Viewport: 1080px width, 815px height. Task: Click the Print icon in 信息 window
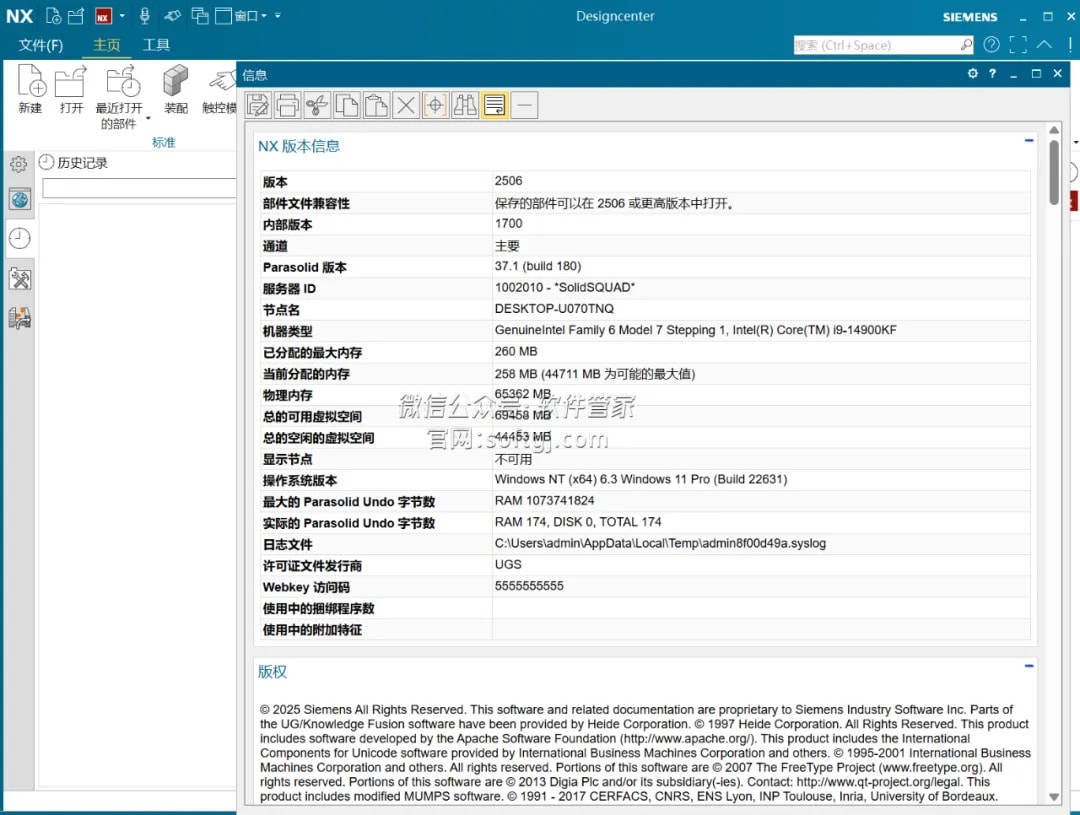pyautogui.click(x=288, y=105)
